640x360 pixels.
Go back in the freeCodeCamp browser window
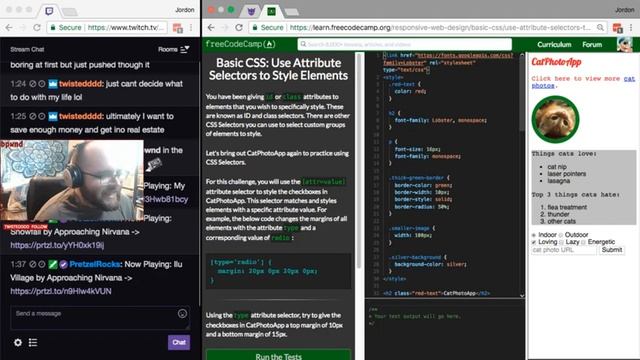click(x=211, y=27)
